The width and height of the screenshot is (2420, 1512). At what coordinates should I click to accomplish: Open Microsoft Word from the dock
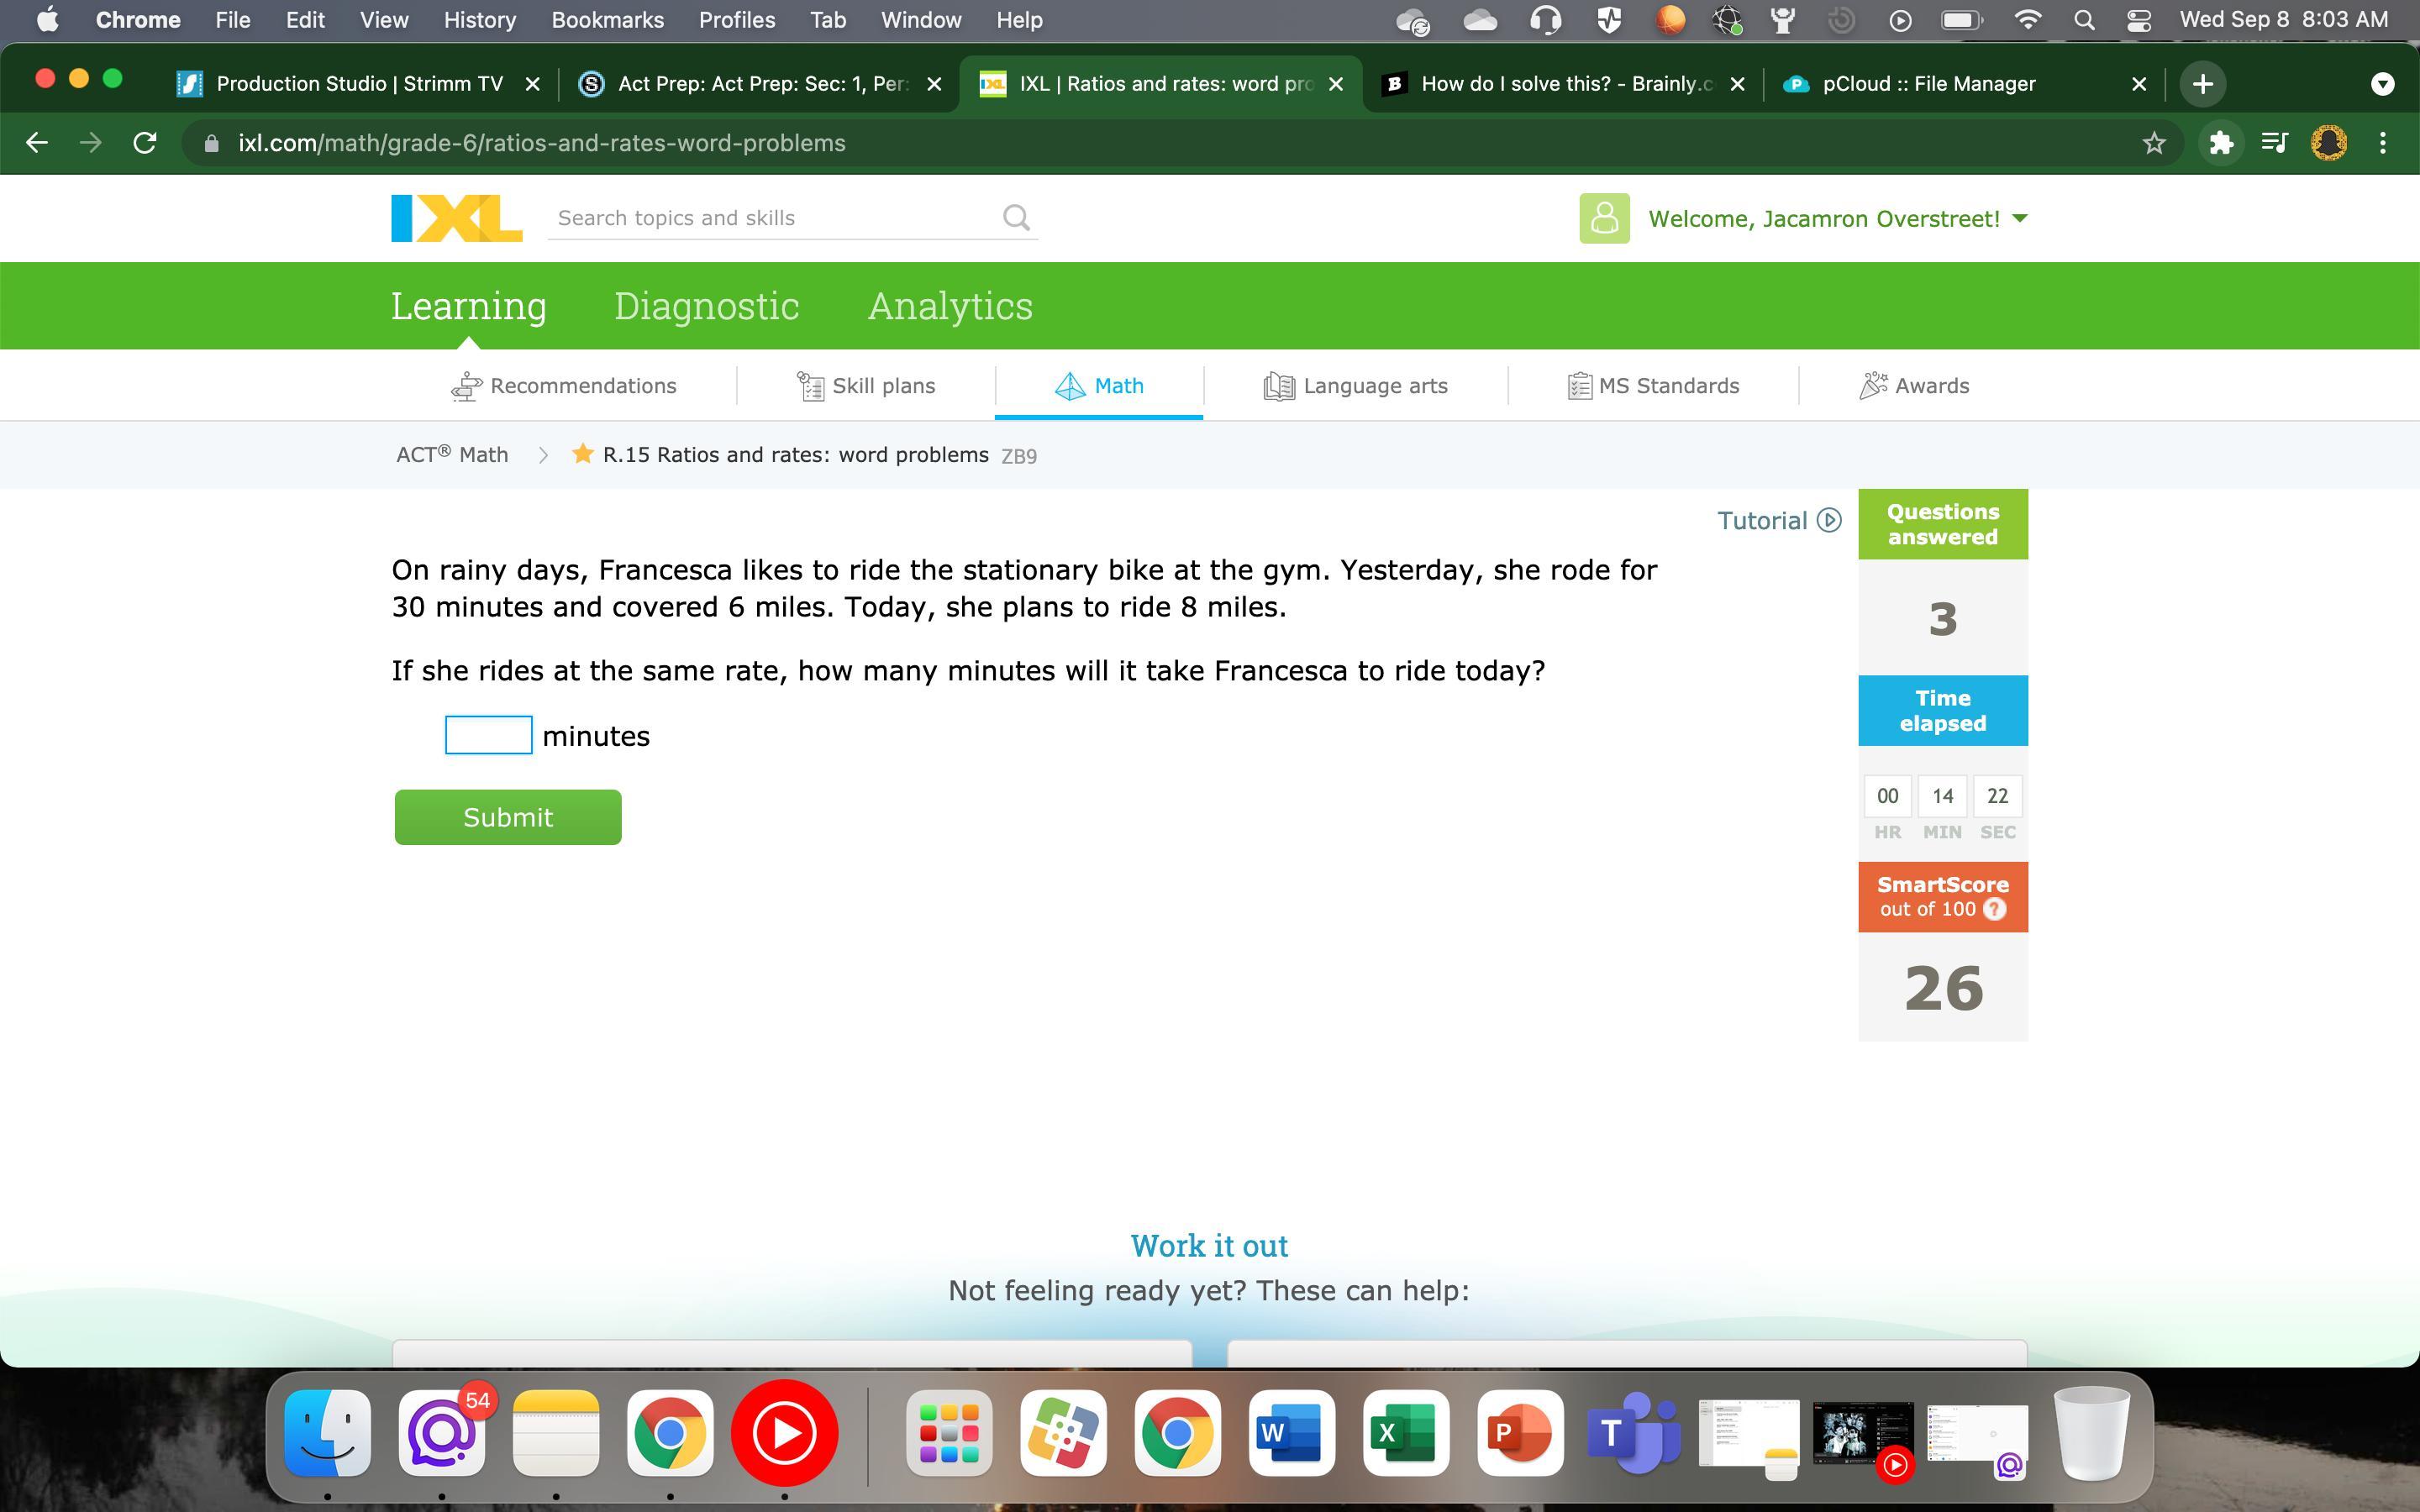pyautogui.click(x=1291, y=1433)
